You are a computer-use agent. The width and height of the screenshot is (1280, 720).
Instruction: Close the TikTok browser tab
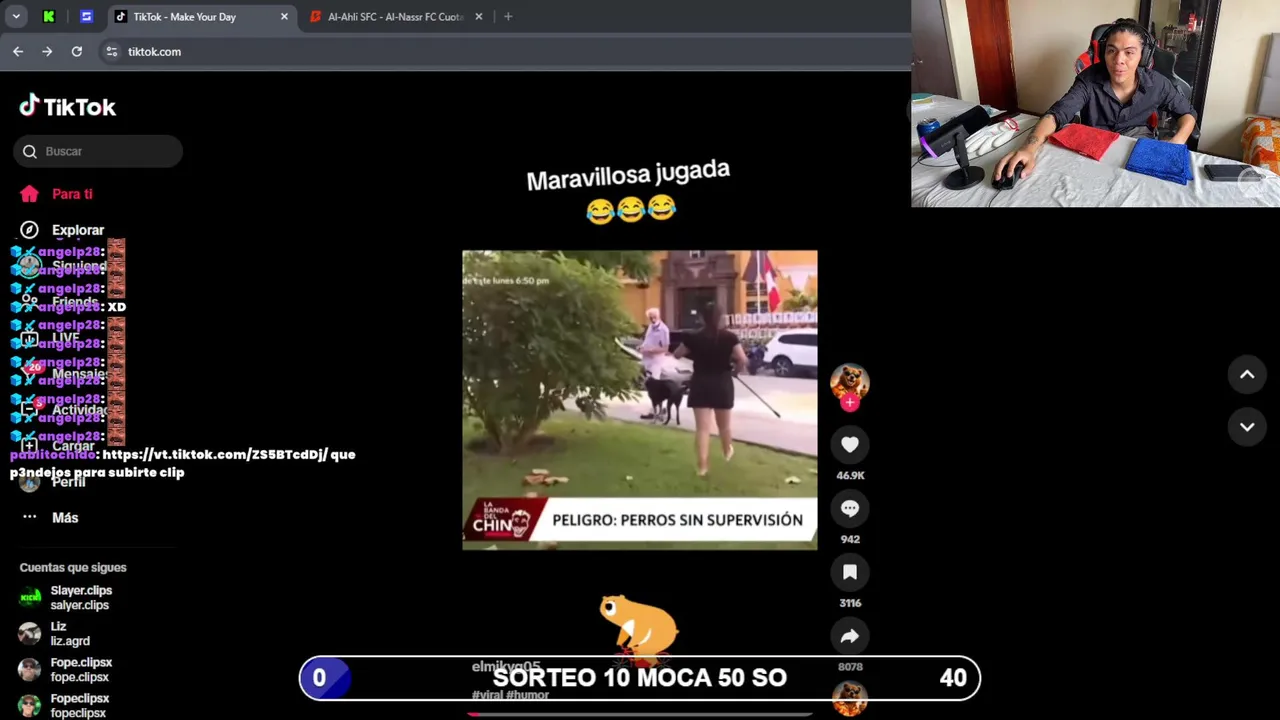[284, 17]
